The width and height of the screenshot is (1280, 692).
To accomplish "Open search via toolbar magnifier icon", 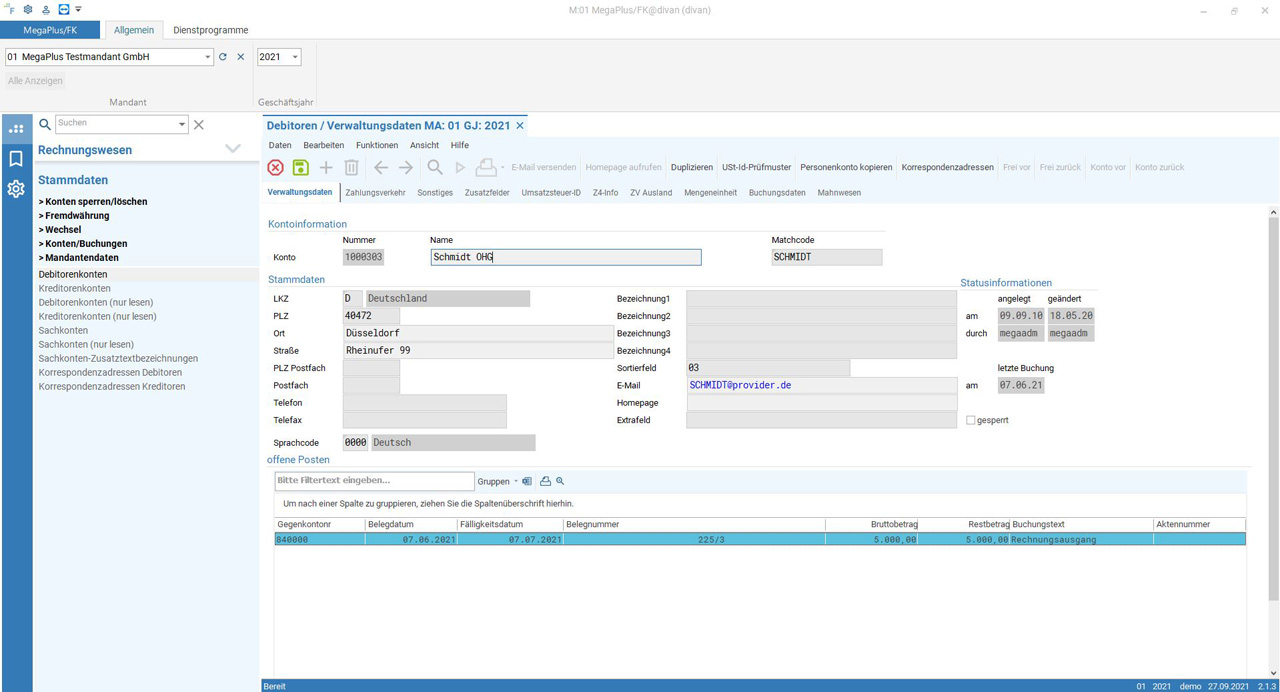I will click(x=435, y=168).
